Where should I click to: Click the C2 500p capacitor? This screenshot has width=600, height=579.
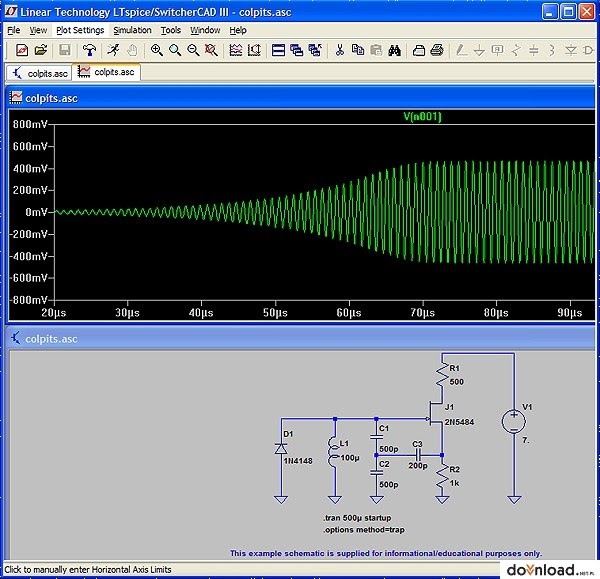377,473
